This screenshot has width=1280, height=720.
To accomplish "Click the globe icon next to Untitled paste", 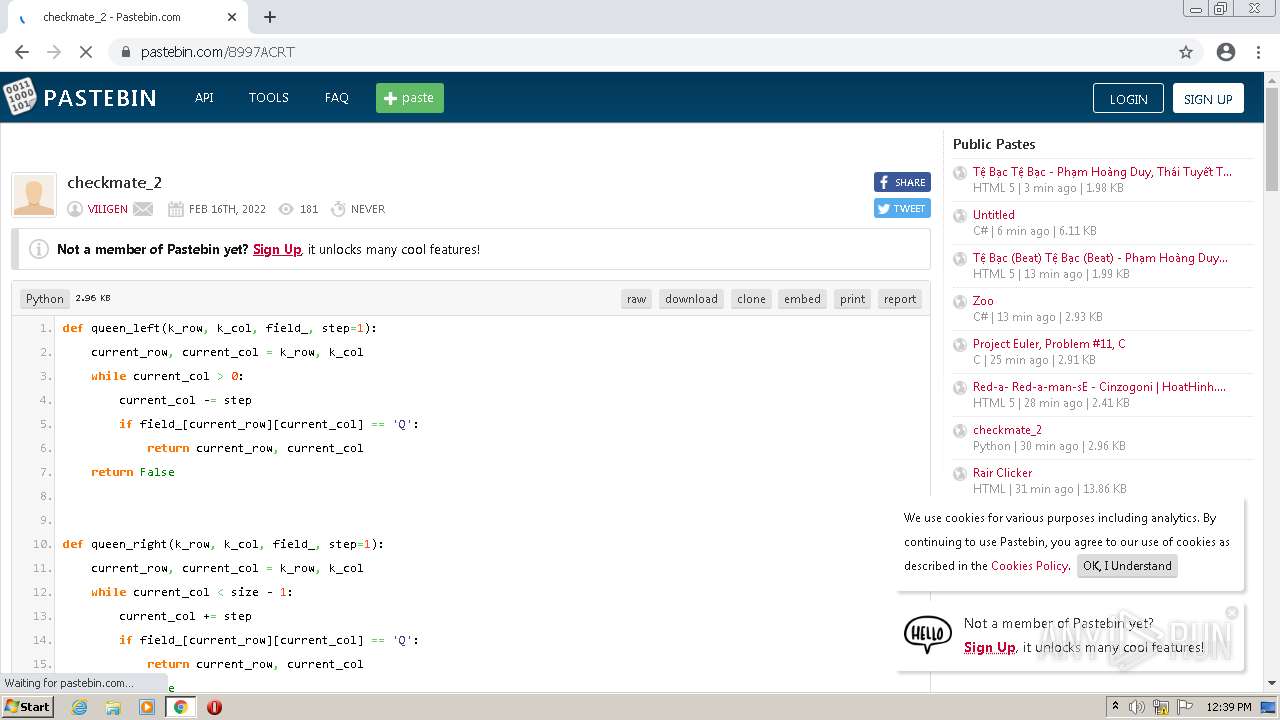I will pyautogui.click(x=960, y=216).
